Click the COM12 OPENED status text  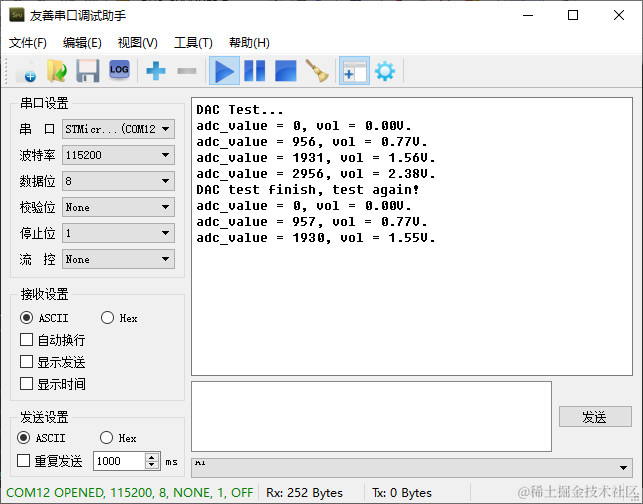130,493
